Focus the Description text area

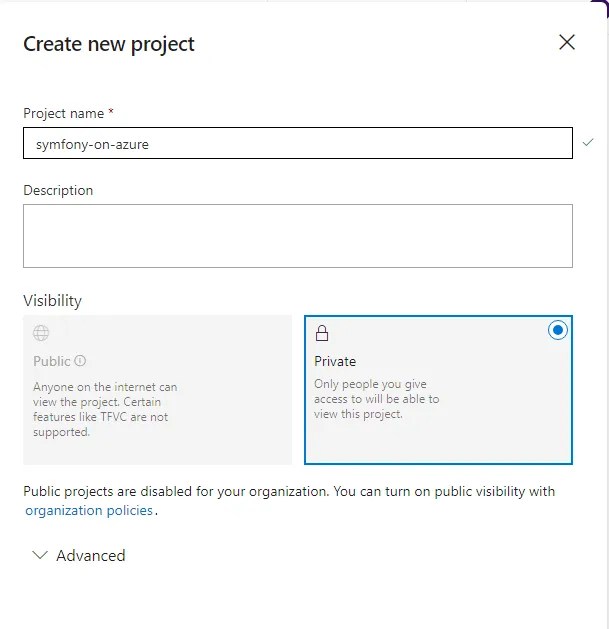click(x=298, y=236)
